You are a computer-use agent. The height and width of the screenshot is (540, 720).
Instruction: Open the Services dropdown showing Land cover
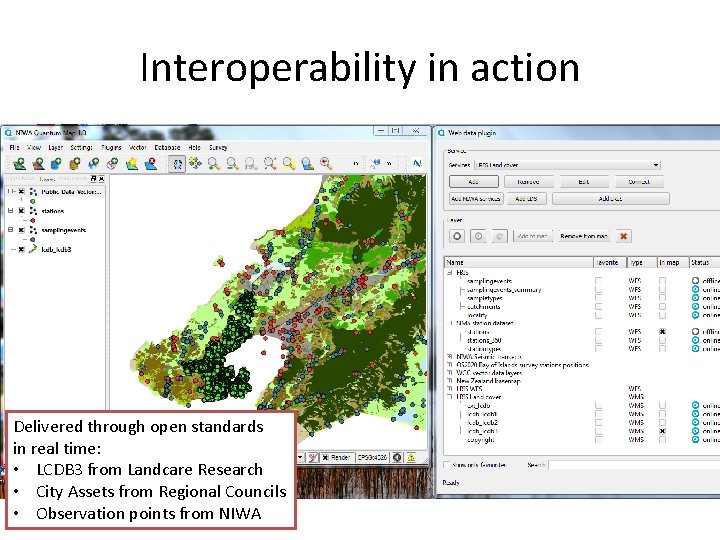pyautogui.click(x=568, y=165)
